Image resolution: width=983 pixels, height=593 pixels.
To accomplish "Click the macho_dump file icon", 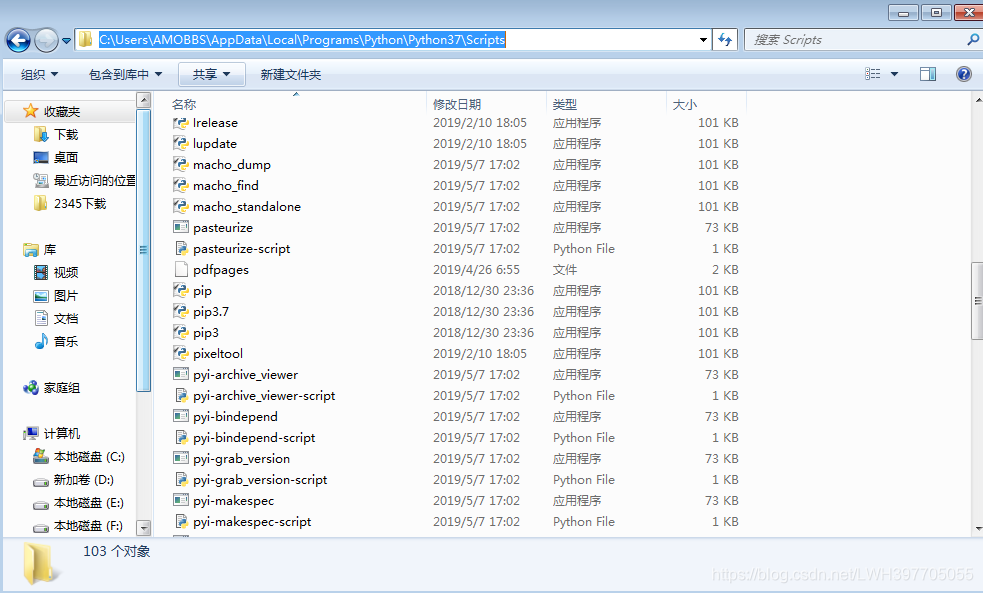I will click(181, 165).
